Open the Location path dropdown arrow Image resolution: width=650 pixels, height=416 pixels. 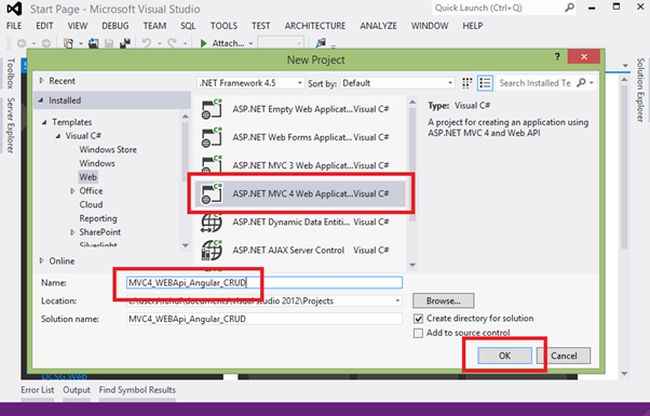click(x=397, y=301)
